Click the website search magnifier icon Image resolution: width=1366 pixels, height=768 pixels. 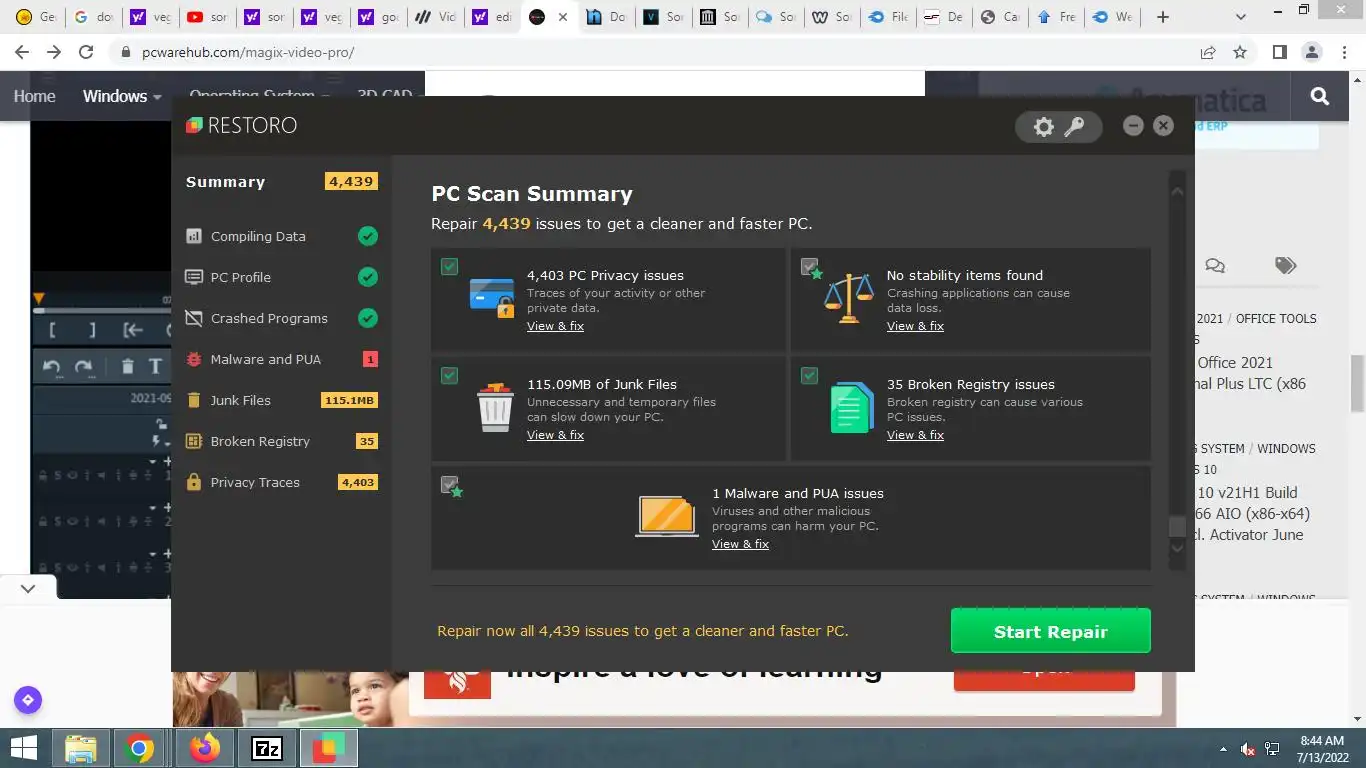point(1320,96)
